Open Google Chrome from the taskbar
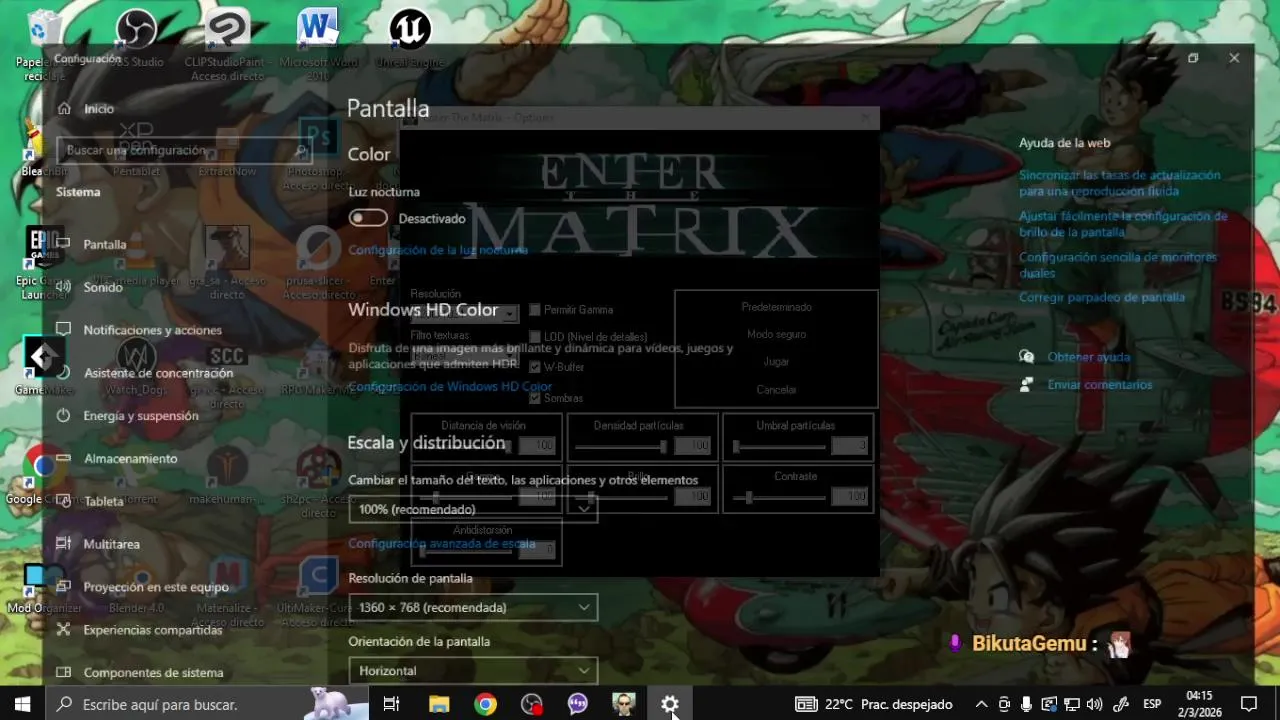 (x=485, y=704)
